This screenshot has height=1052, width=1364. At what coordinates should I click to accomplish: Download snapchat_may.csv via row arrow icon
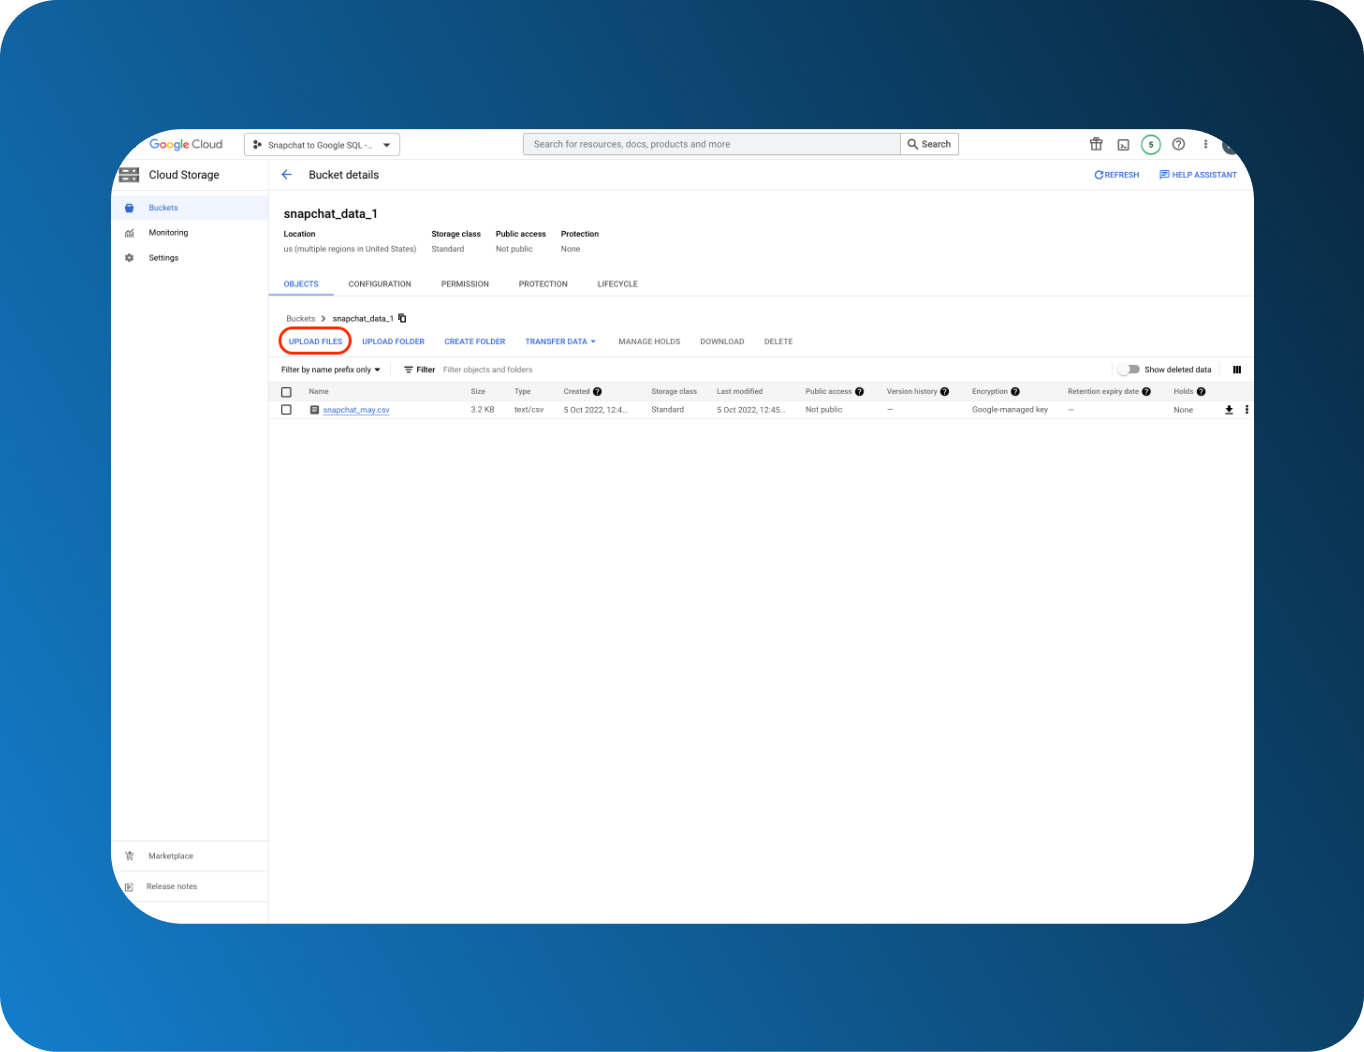pyautogui.click(x=1229, y=410)
